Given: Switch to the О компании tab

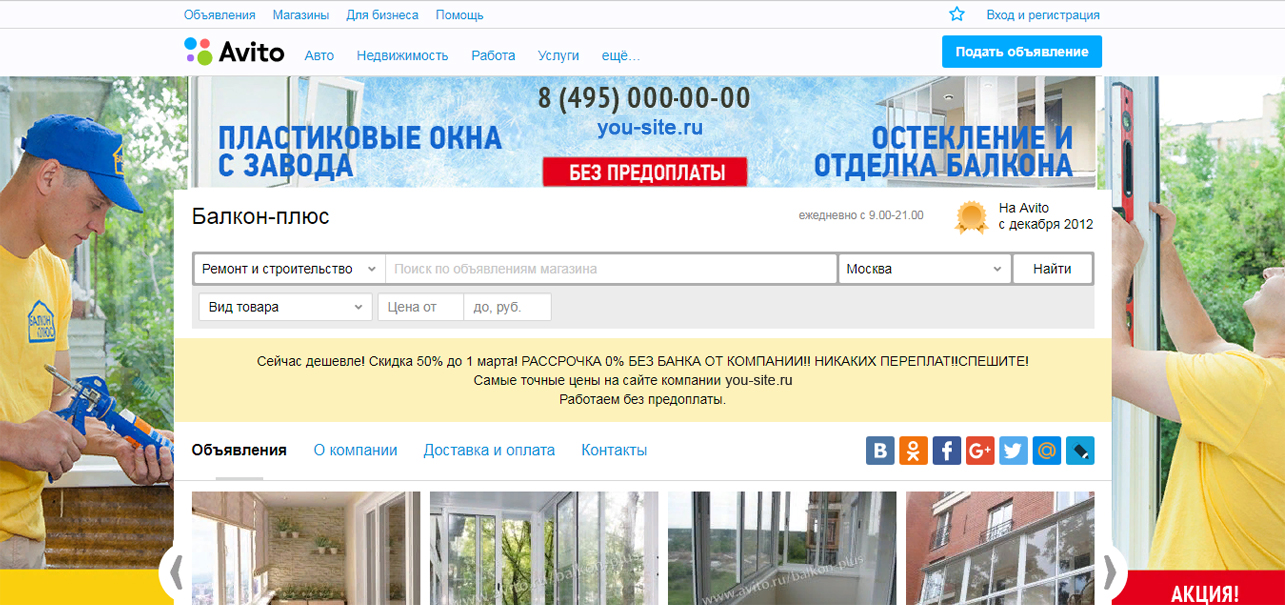Looking at the screenshot, I should pyautogui.click(x=355, y=450).
